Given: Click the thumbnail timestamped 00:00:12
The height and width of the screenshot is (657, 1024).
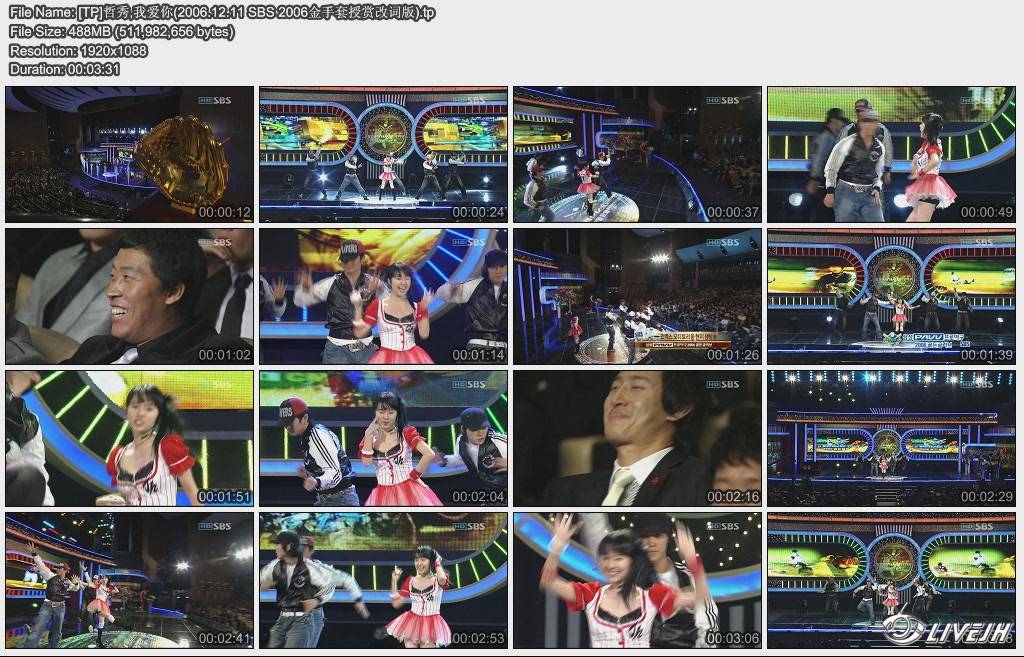Looking at the screenshot, I should click(129, 154).
